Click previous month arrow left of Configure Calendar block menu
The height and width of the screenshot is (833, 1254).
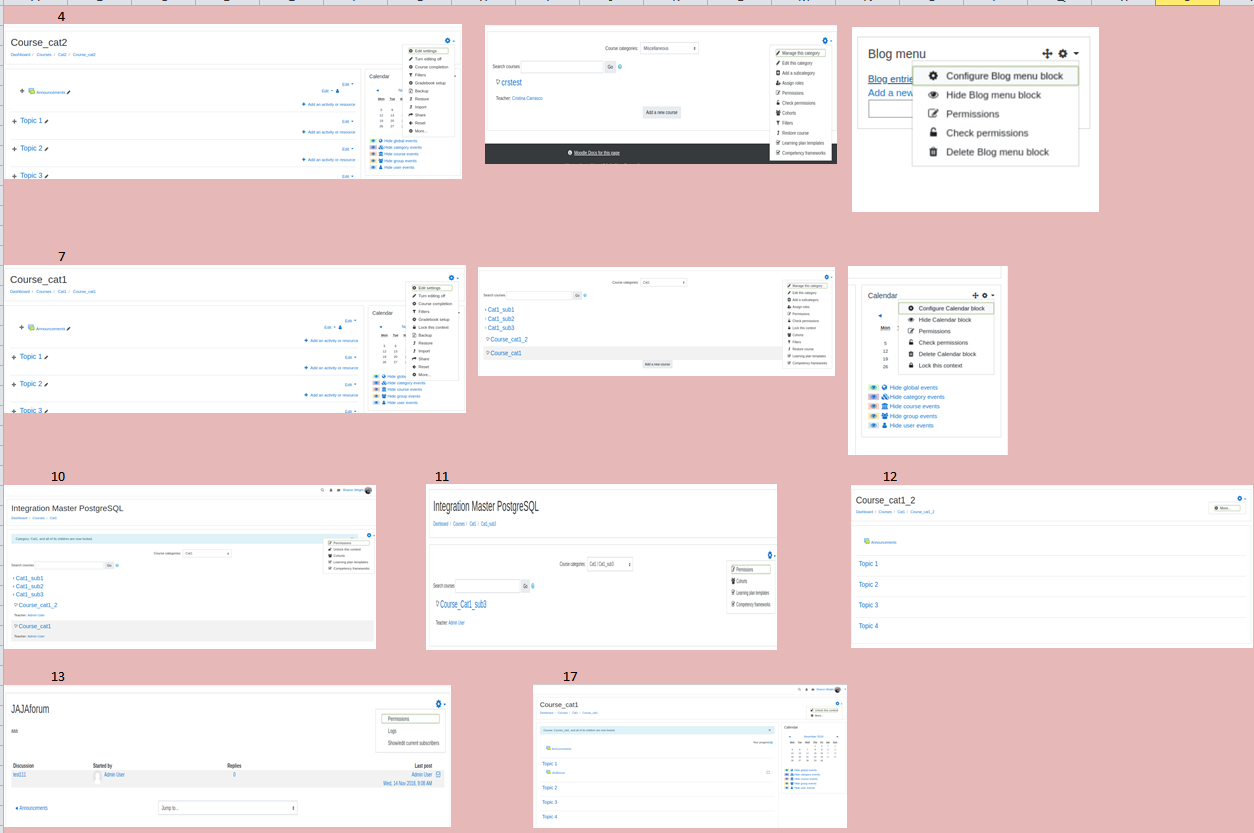880,316
